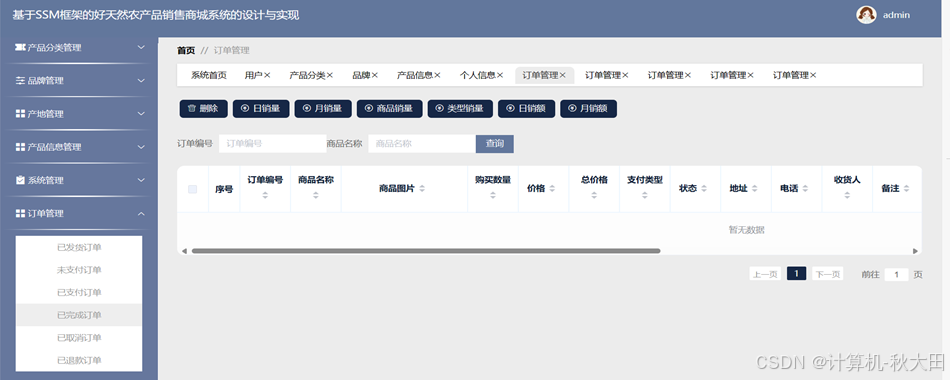Screen dimensions: 950x380
Task: Switch to the 品牌 tab
Action: (361, 75)
